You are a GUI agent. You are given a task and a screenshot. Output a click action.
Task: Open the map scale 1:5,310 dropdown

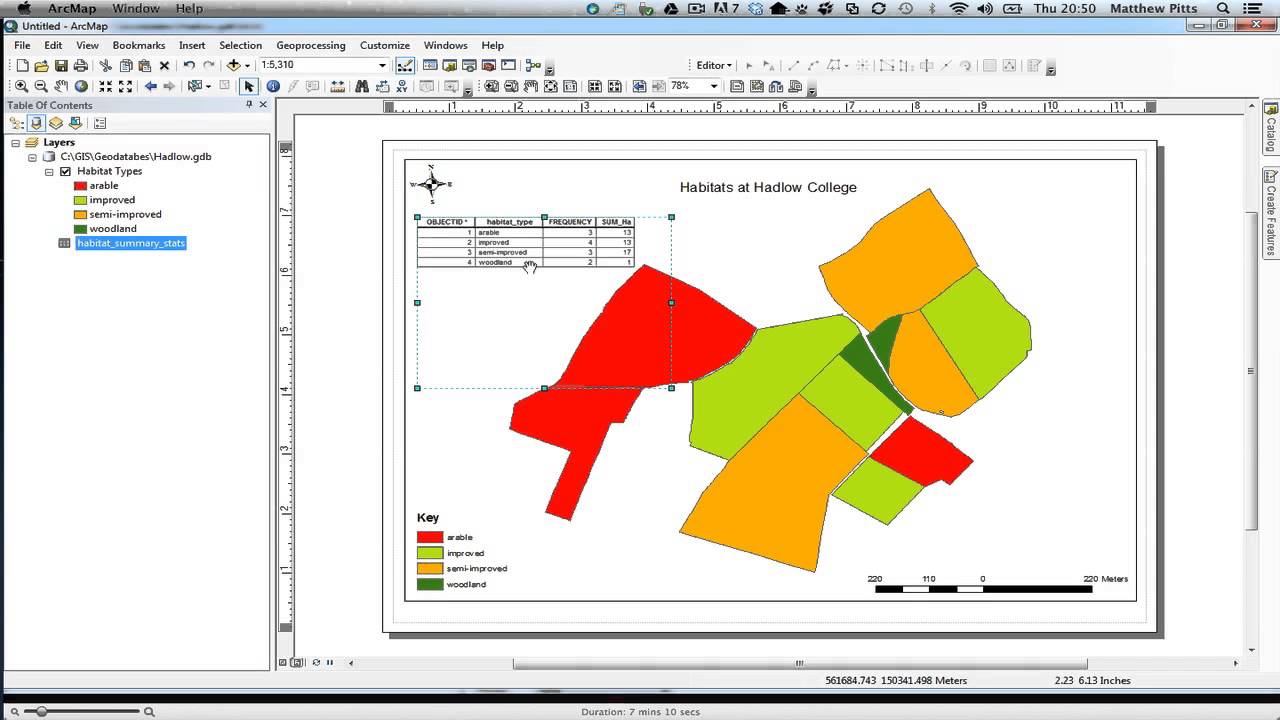click(382, 66)
